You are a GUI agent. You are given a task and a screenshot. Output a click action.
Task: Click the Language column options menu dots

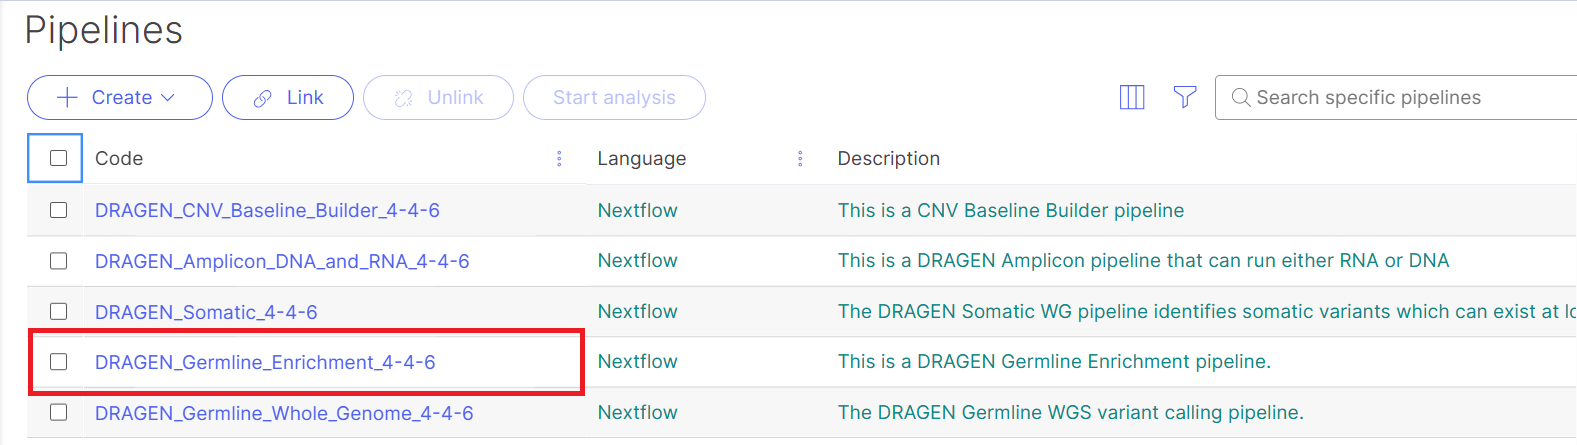[800, 159]
